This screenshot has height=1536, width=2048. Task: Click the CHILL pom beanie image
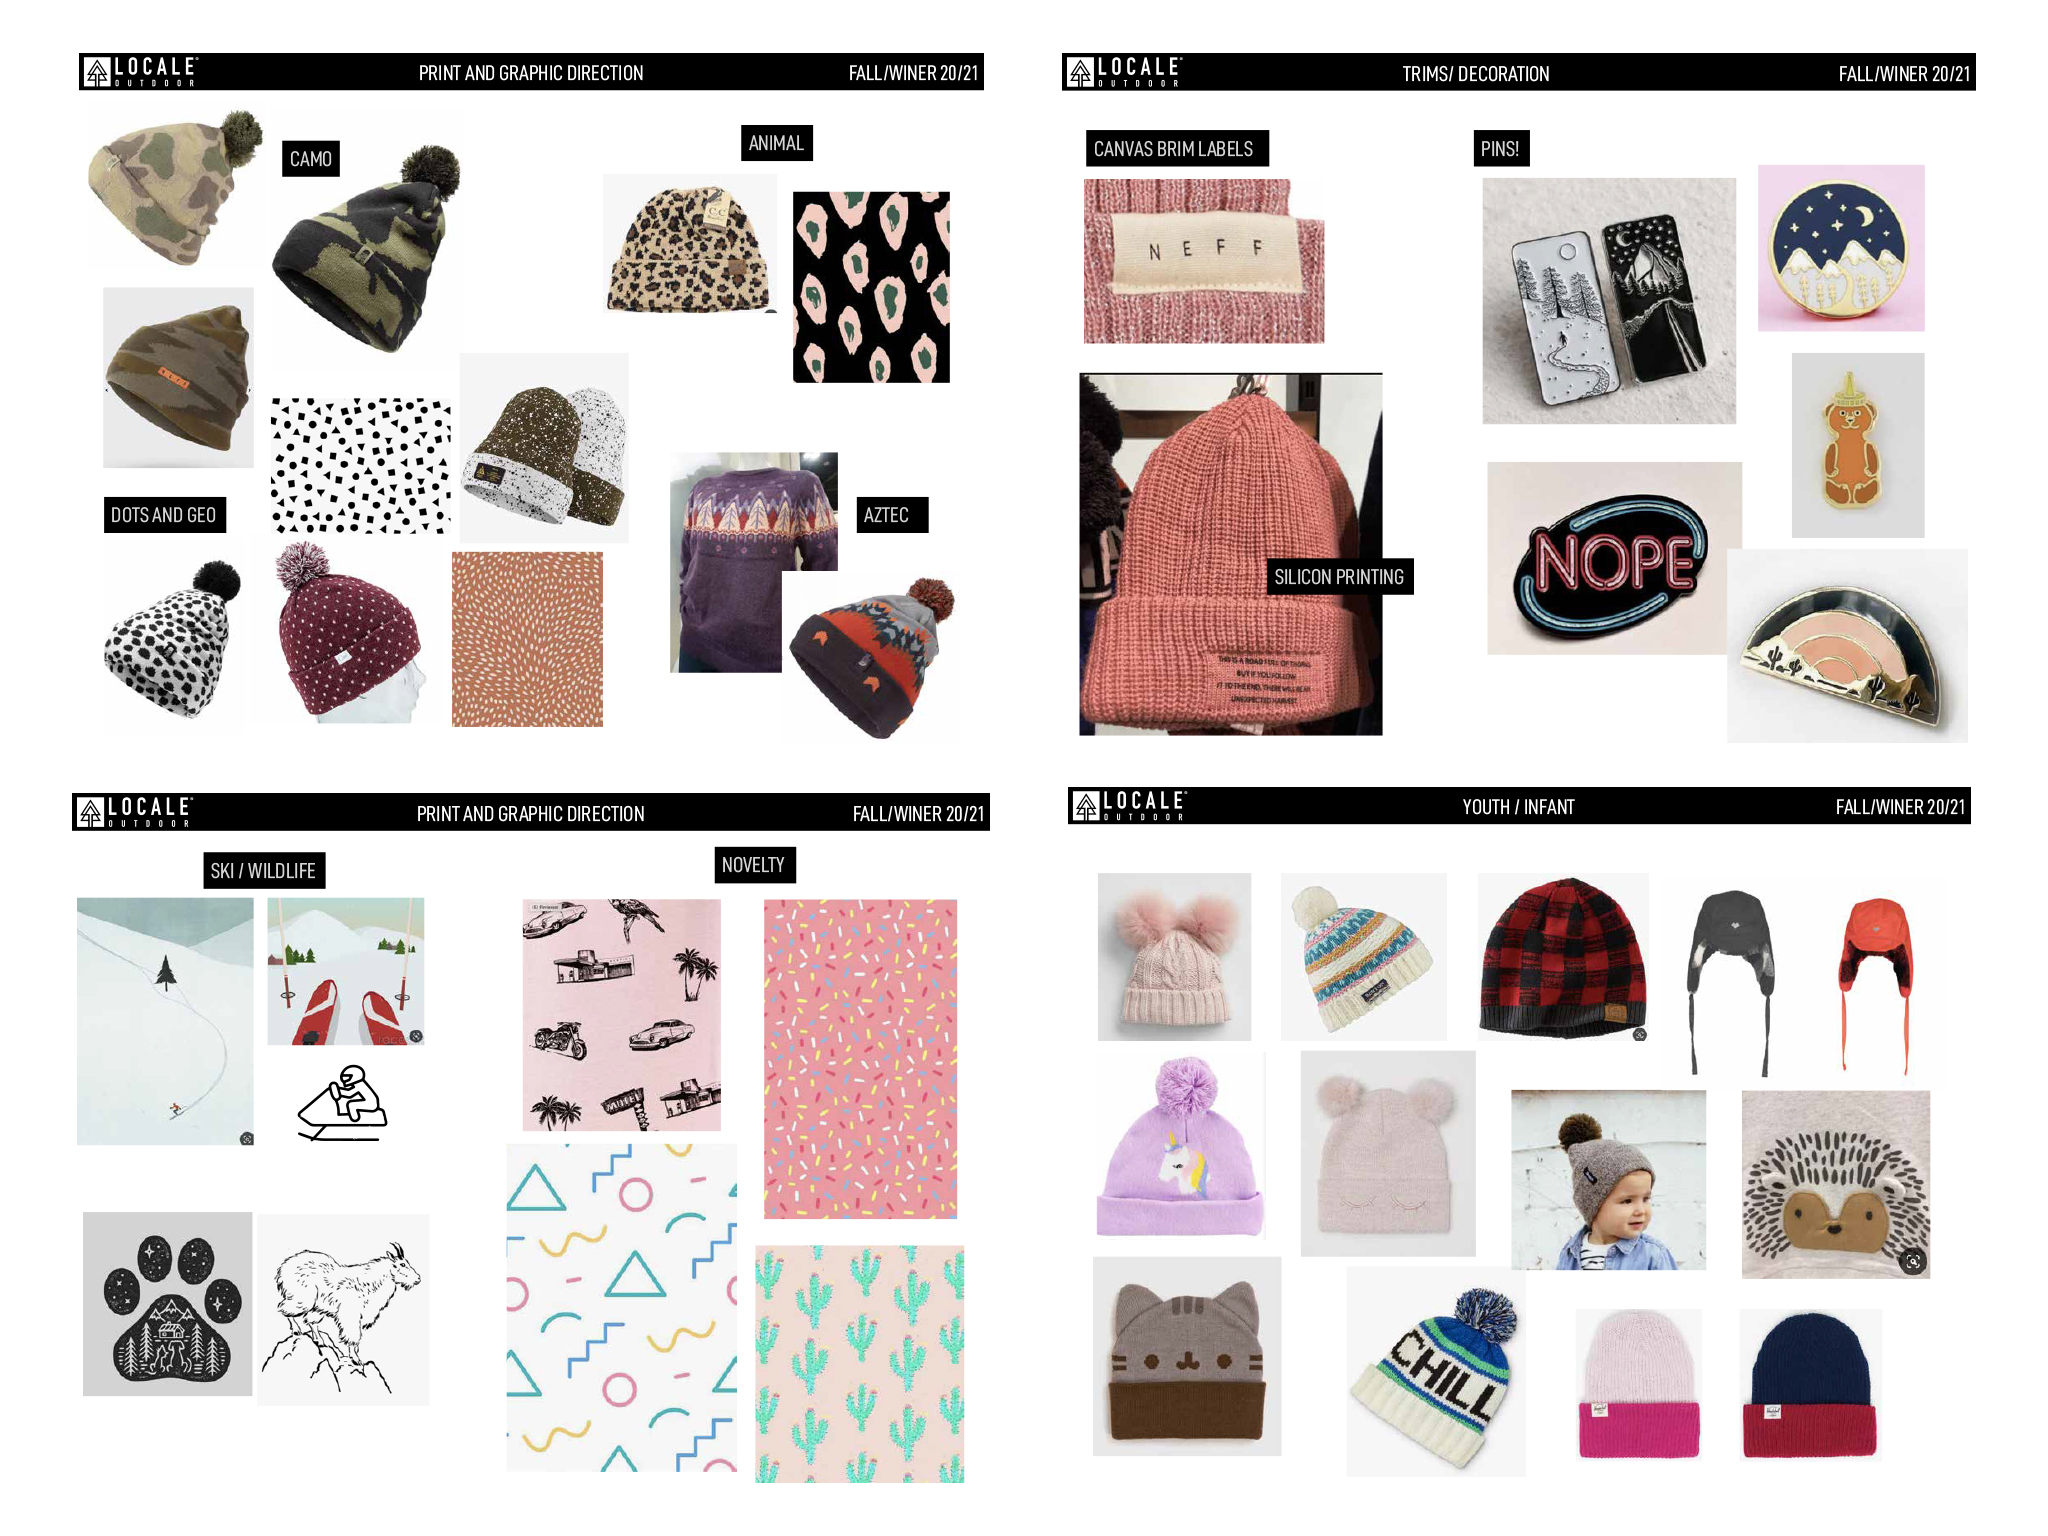coord(1436,1372)
